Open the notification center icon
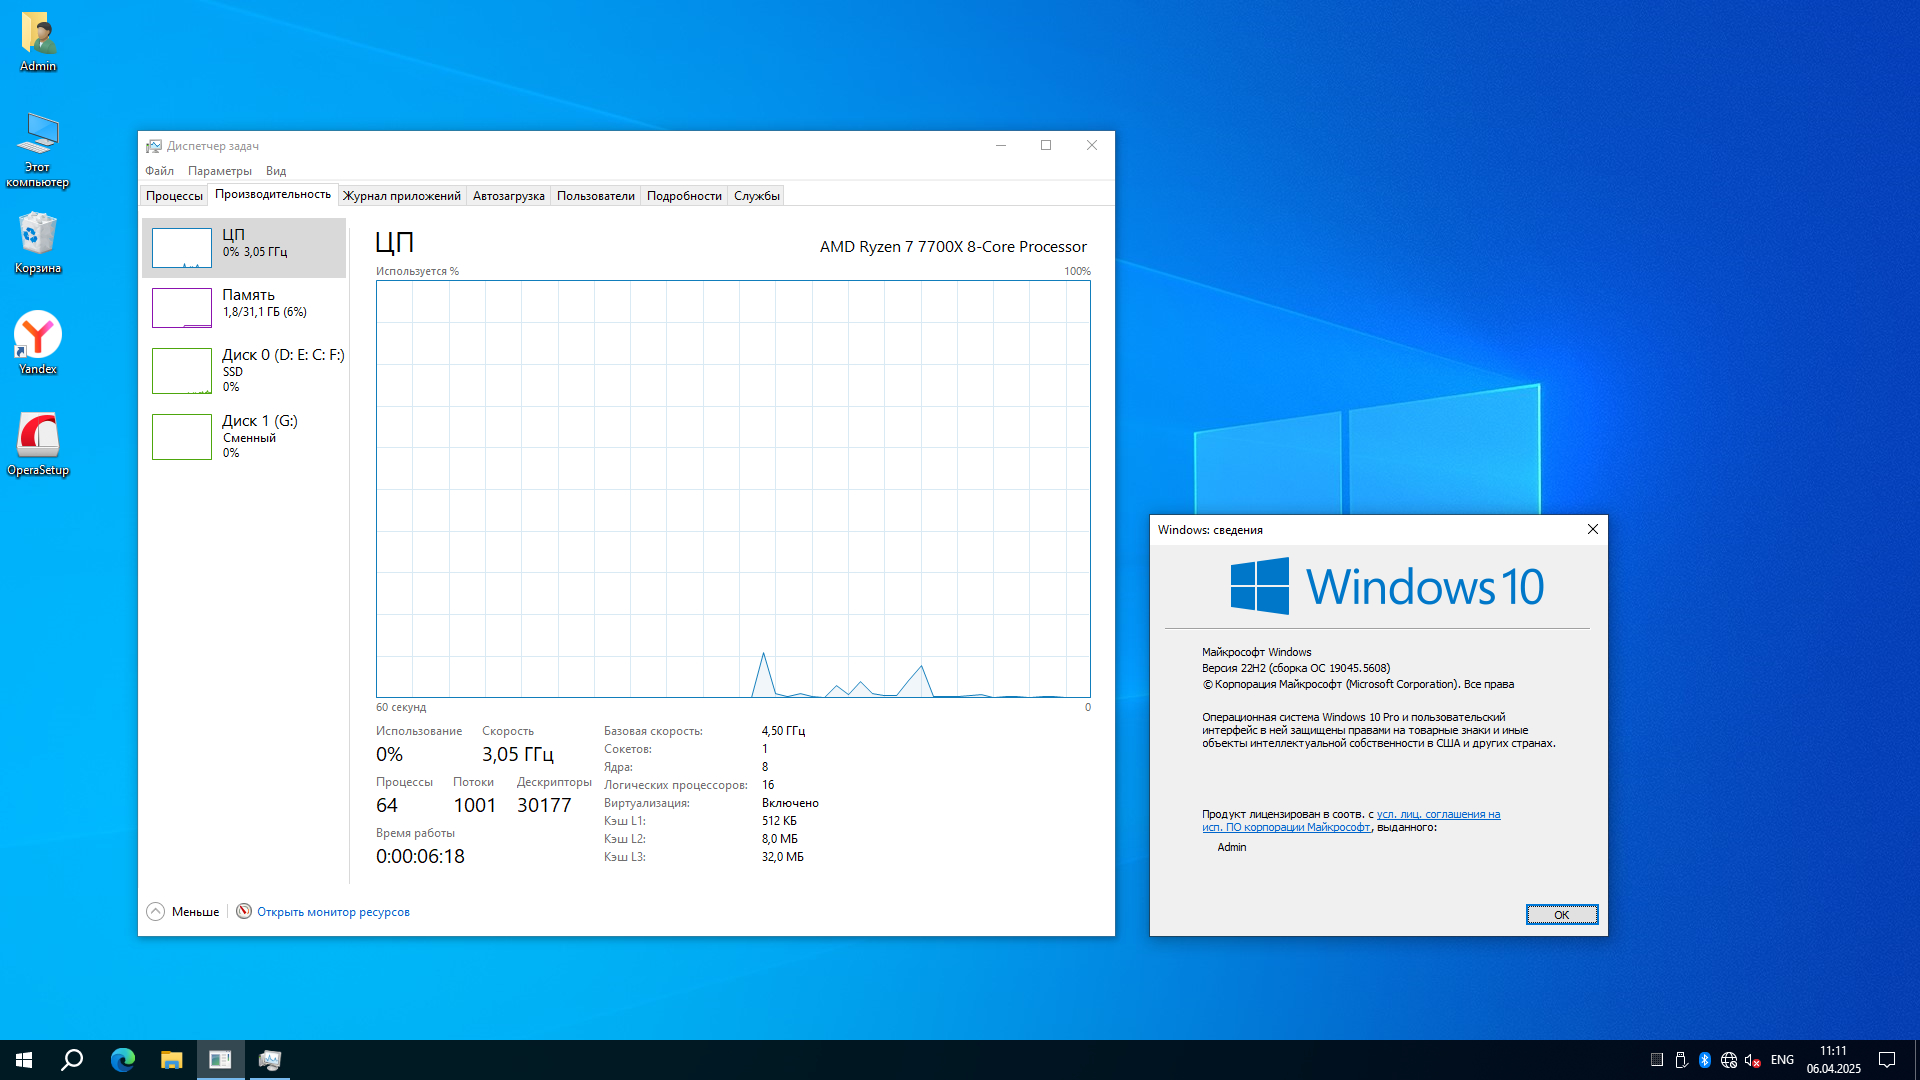The height and width of the screenshot is (1080, 1920). [1887, 1060]
